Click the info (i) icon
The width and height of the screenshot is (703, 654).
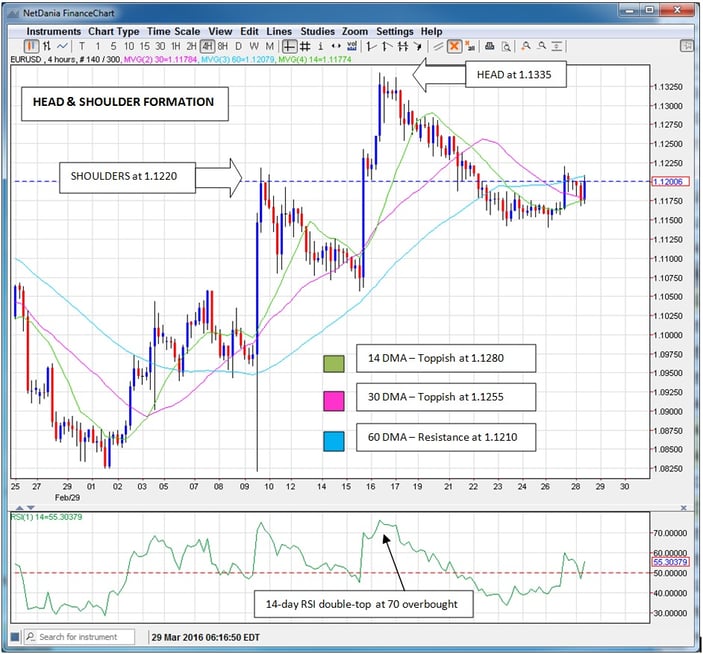(321, 46)
